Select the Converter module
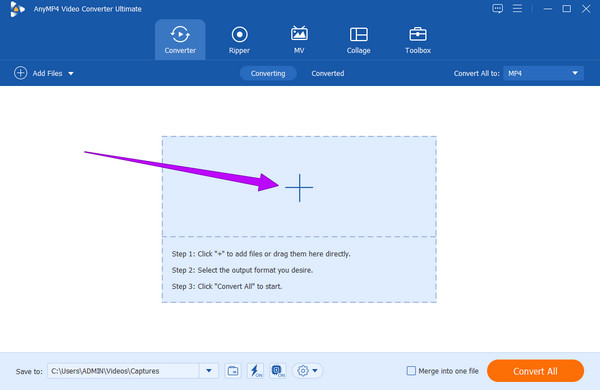Image resolution: width=600 pixels, height=390 pixels. [x=180, y=40]
